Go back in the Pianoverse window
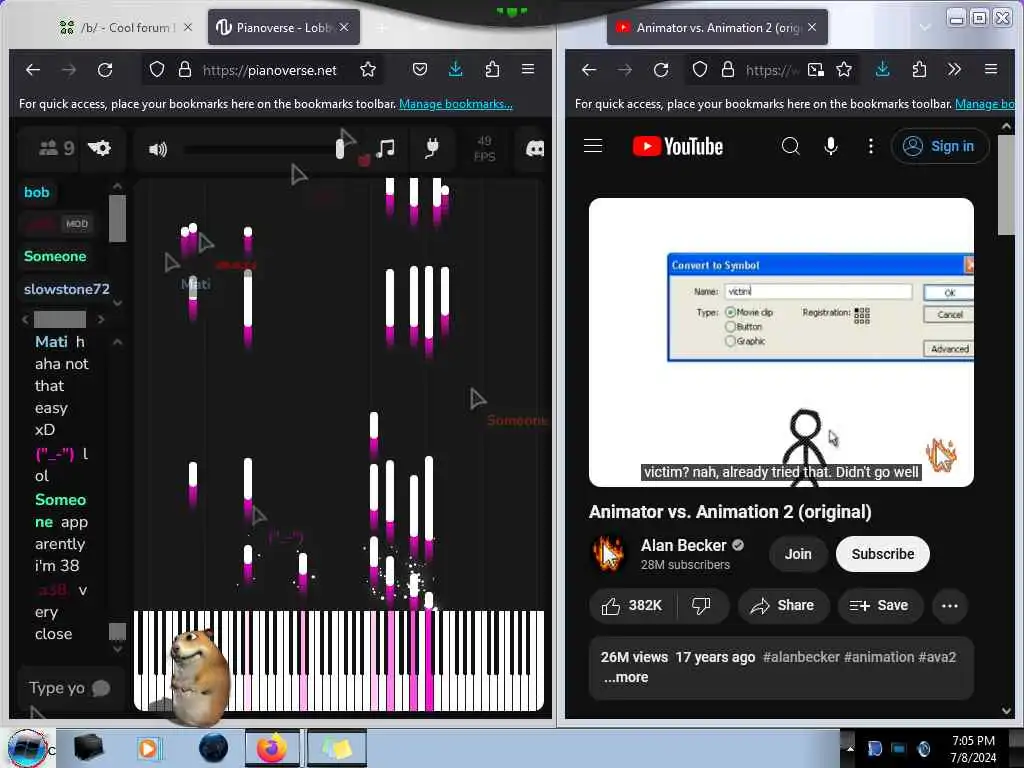Viewport: 1024px width, 768px height. click(x=33, y=69)
